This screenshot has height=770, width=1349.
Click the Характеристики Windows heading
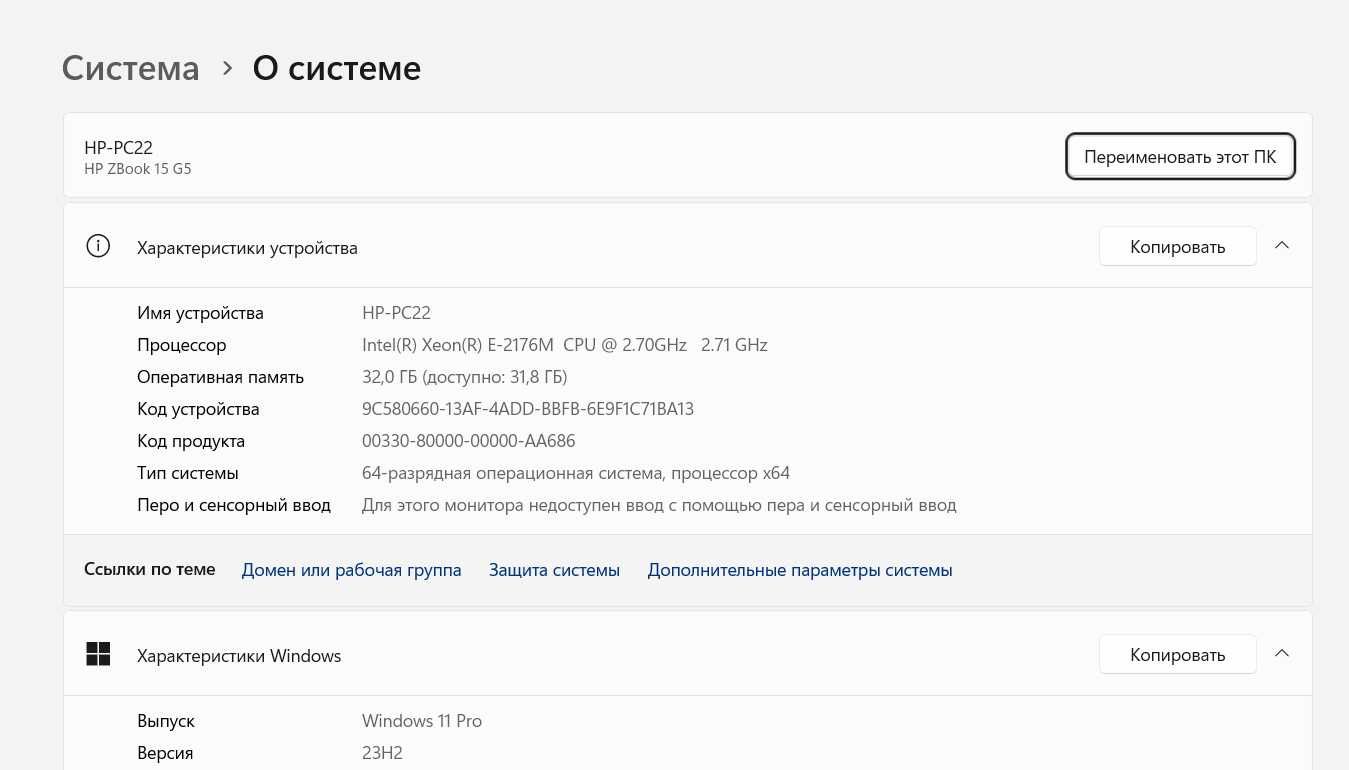point(239,656)
